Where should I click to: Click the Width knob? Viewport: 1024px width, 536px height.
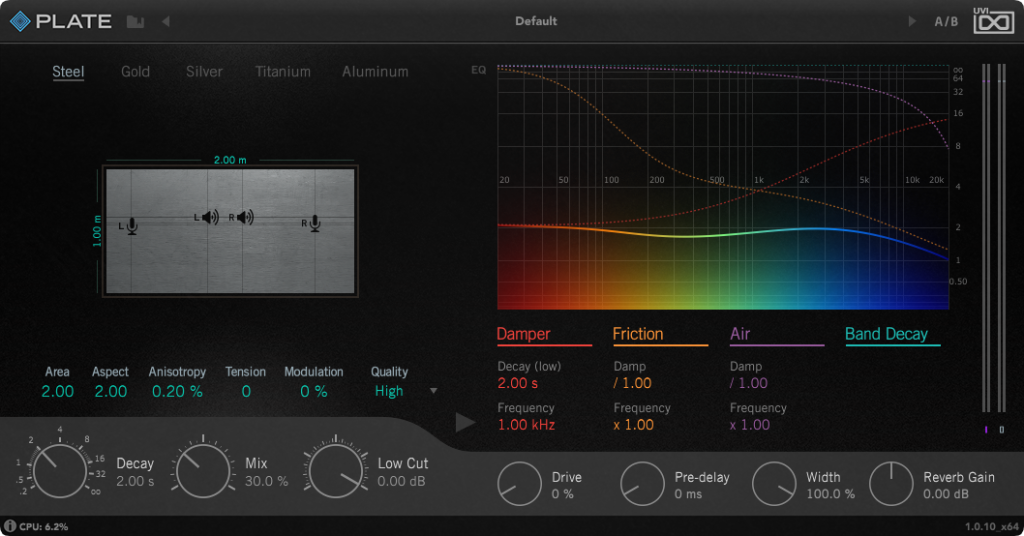point(774,484)
